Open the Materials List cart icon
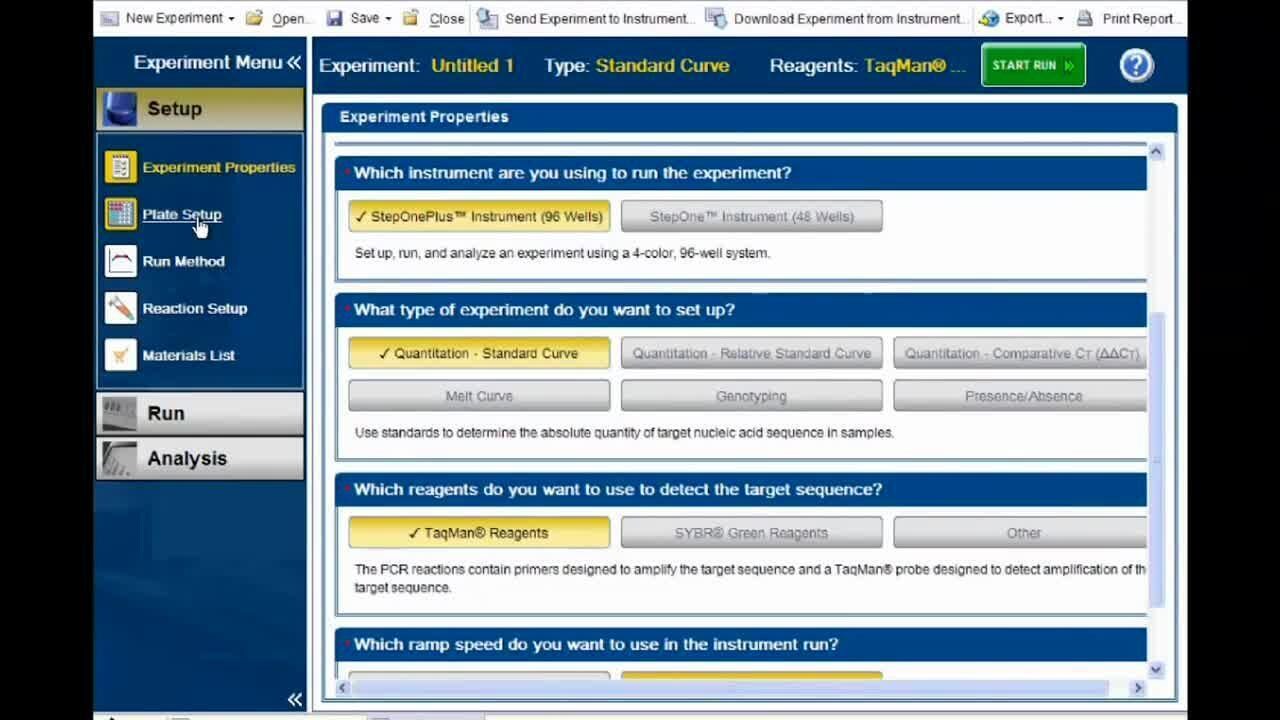 [120, 355]
